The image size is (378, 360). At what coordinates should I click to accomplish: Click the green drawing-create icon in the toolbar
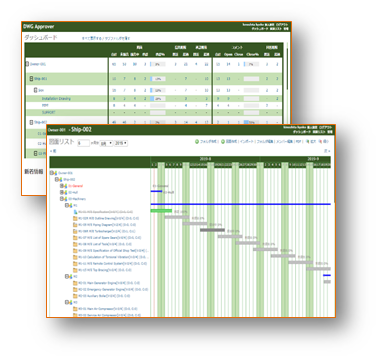point(223,142)
